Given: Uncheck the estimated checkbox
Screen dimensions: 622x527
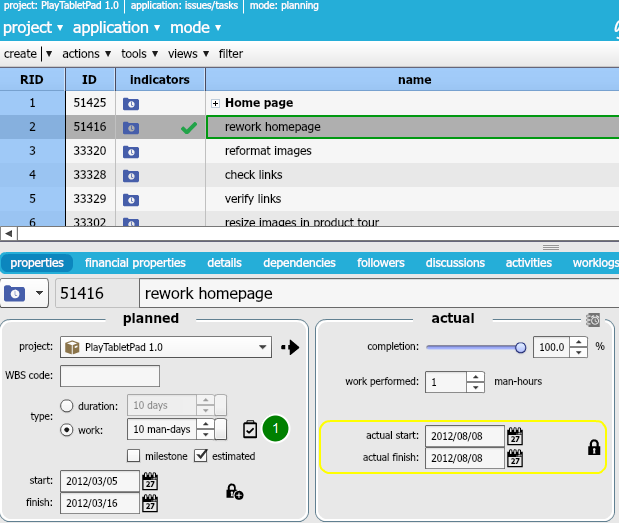Looking at the screenshot, I should [200, 456].
